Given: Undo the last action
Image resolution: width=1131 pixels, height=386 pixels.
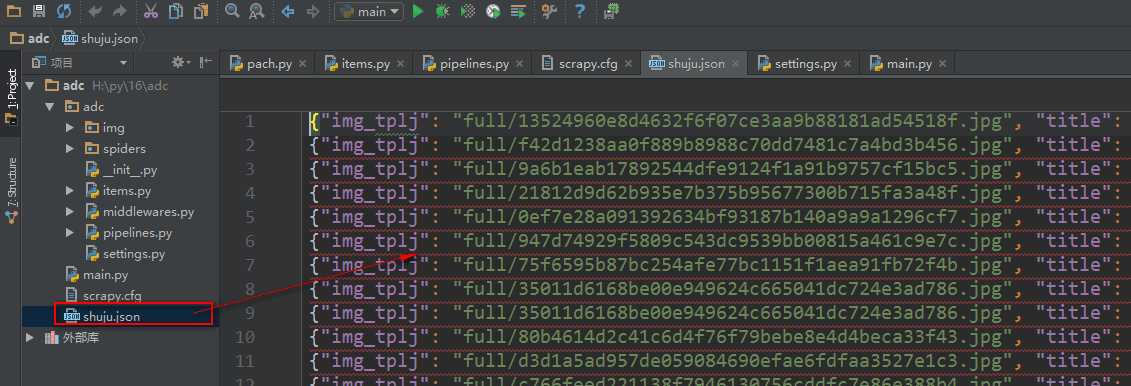Looking at the screenshot, I should click(95, 11).
